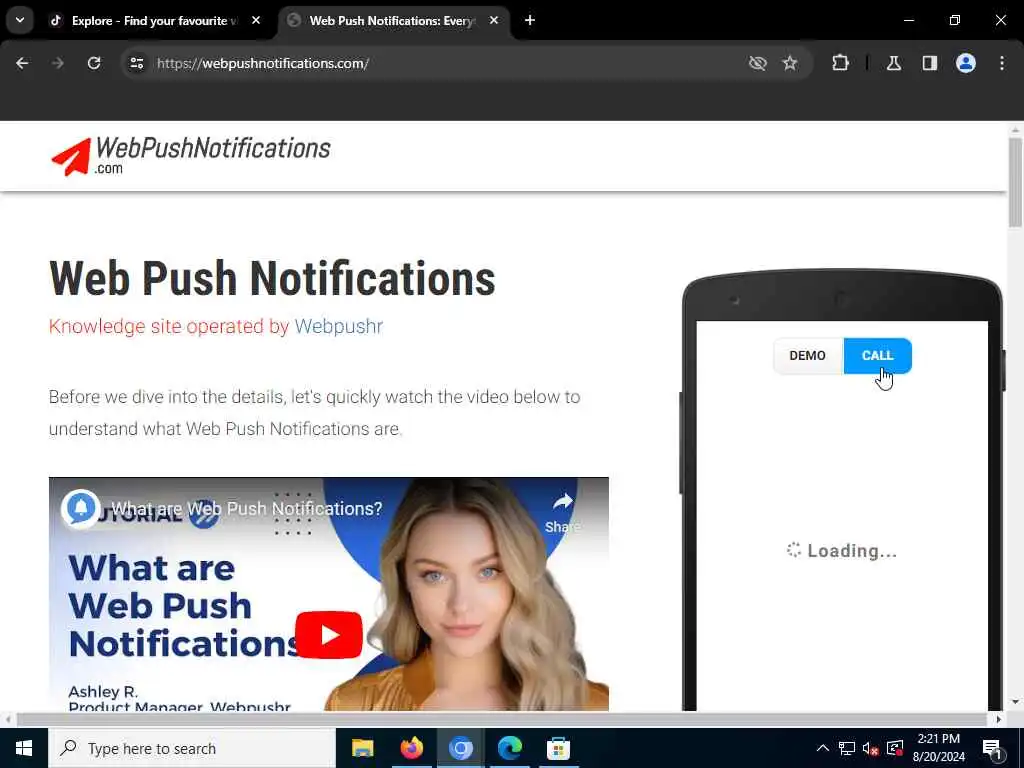Image resolution: width=1024 pixels, height=768 pixels.
Task: Open the taskbar clock and date
Action: tap(938, 748)
